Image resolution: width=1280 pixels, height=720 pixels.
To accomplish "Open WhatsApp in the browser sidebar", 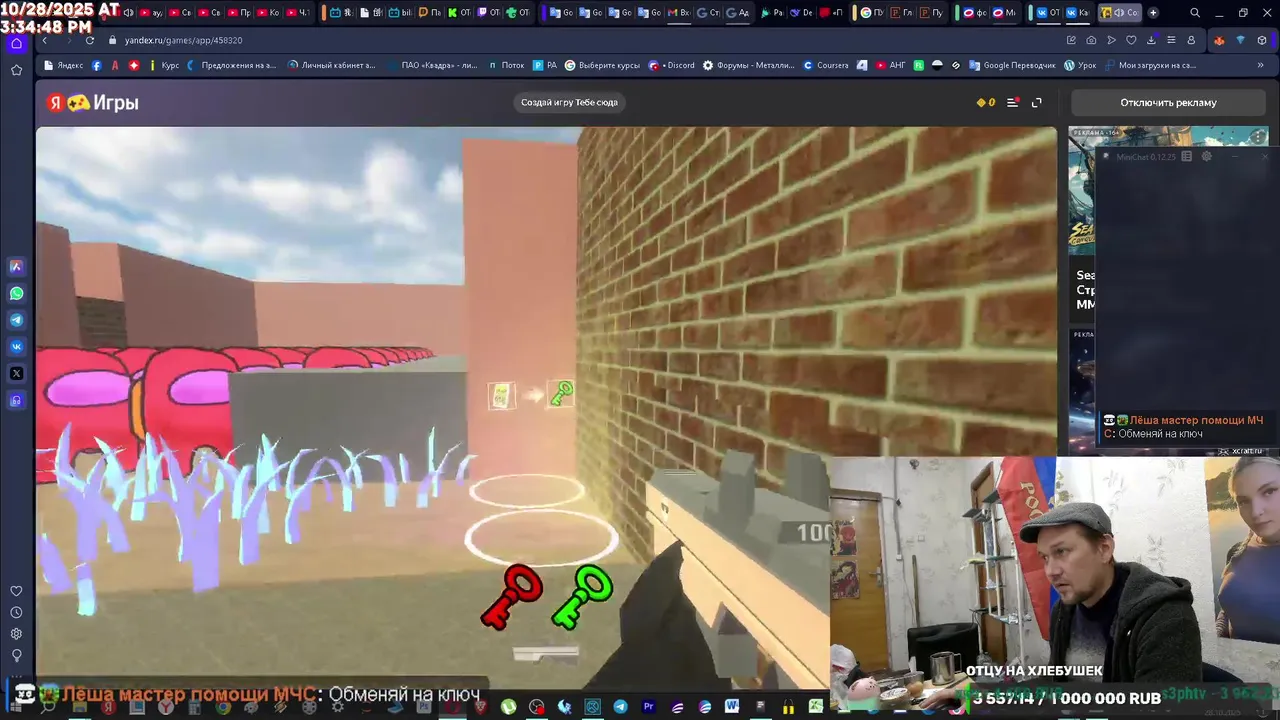I will pos(16,293).
